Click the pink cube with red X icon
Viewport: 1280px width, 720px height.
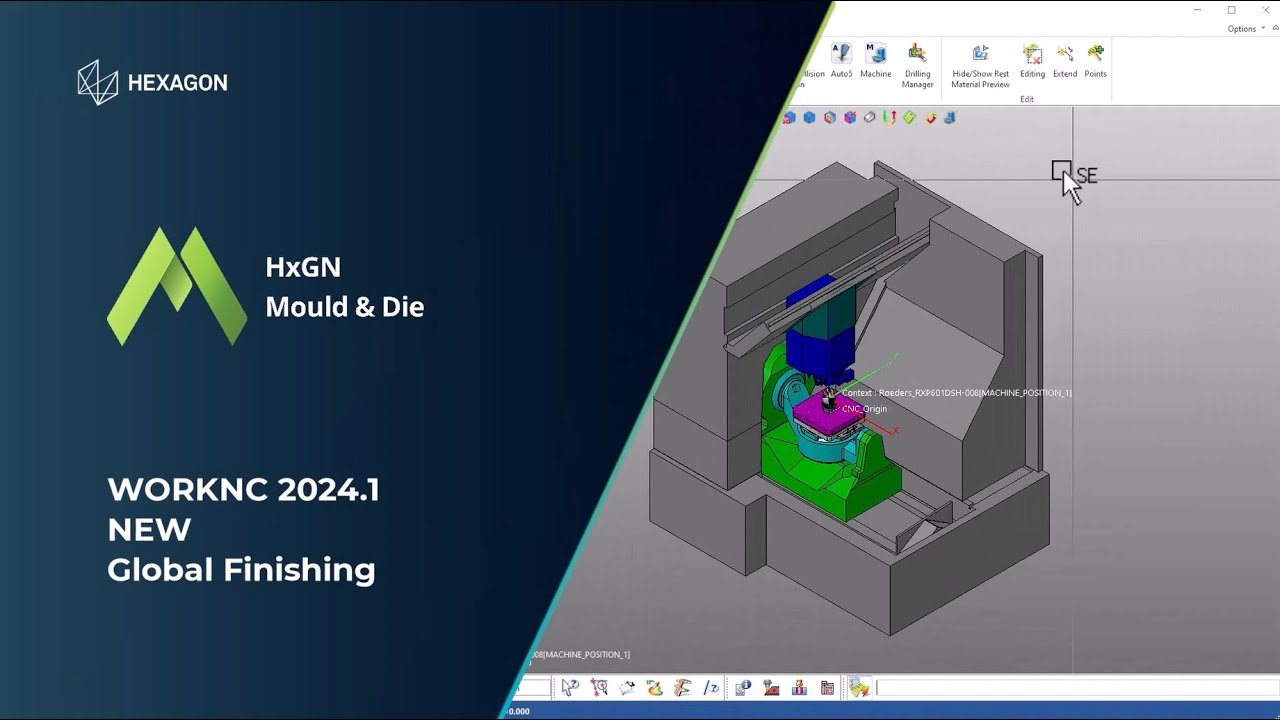click(850, 118)
